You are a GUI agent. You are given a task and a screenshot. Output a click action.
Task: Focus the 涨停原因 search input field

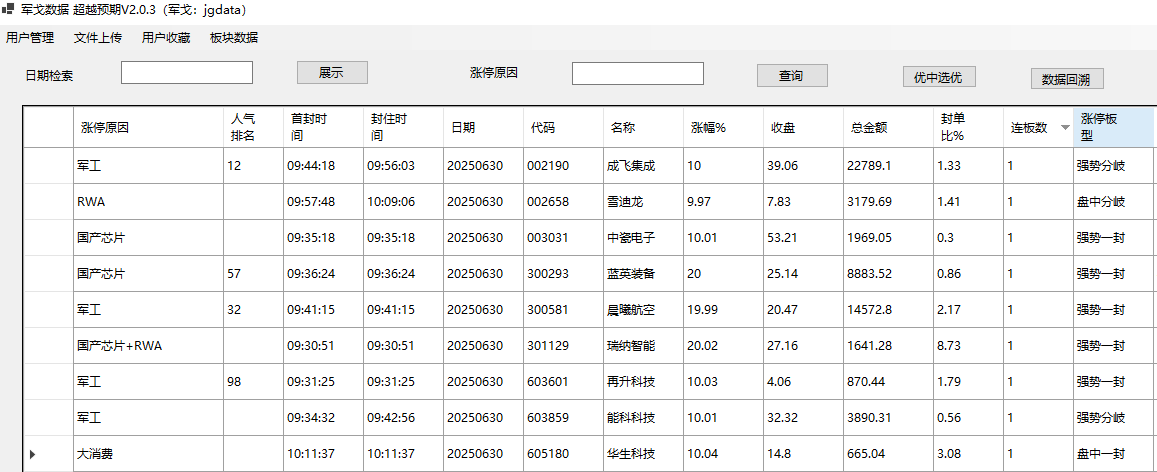(x=638, y=73)
